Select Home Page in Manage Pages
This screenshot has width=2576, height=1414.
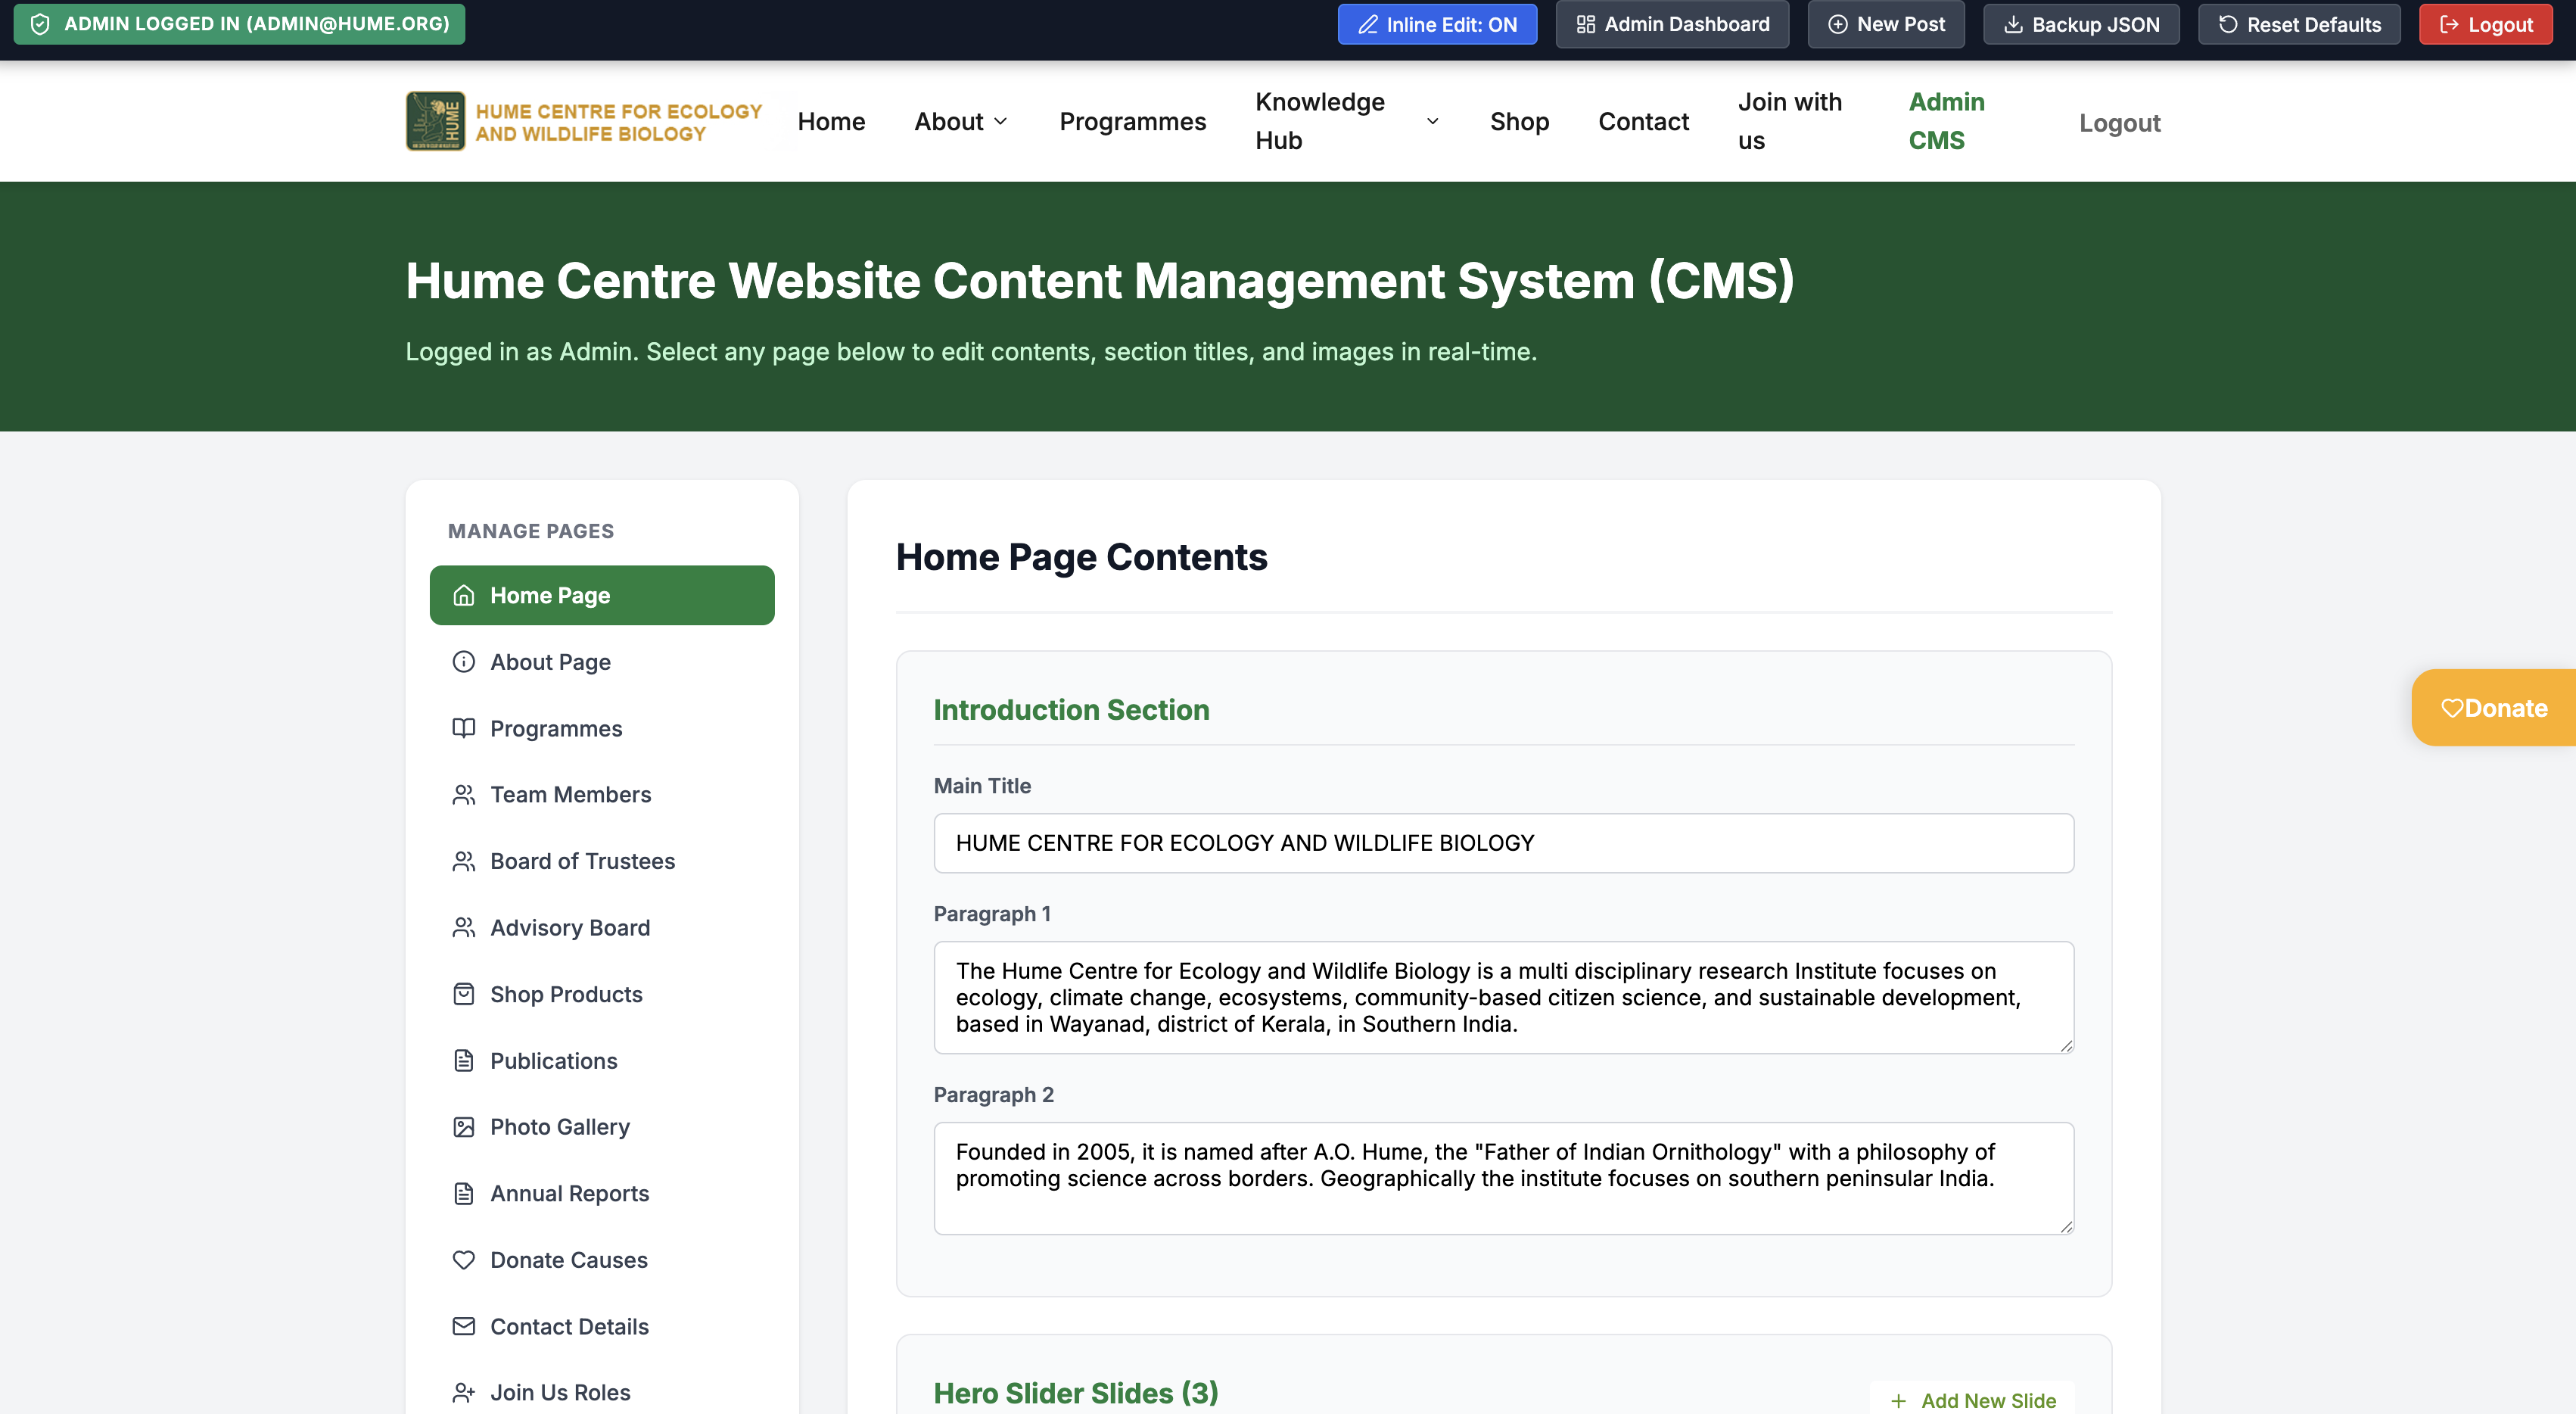click(x=602, y=595)
